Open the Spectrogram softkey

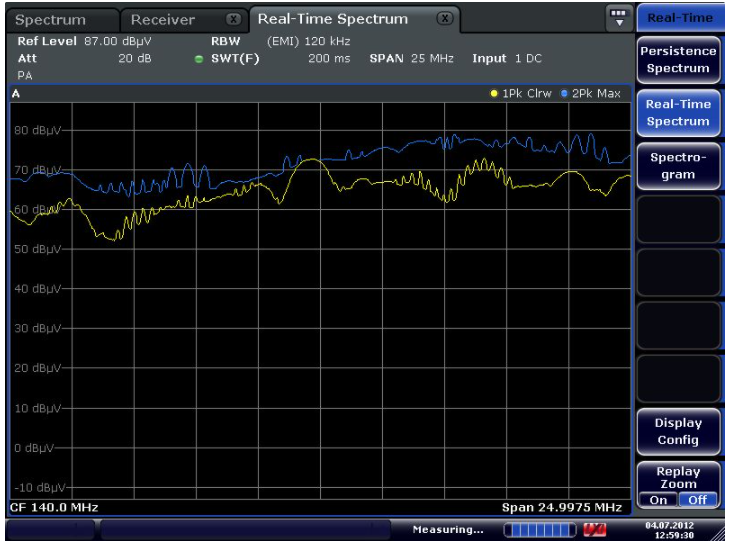(x=677, y=166)
